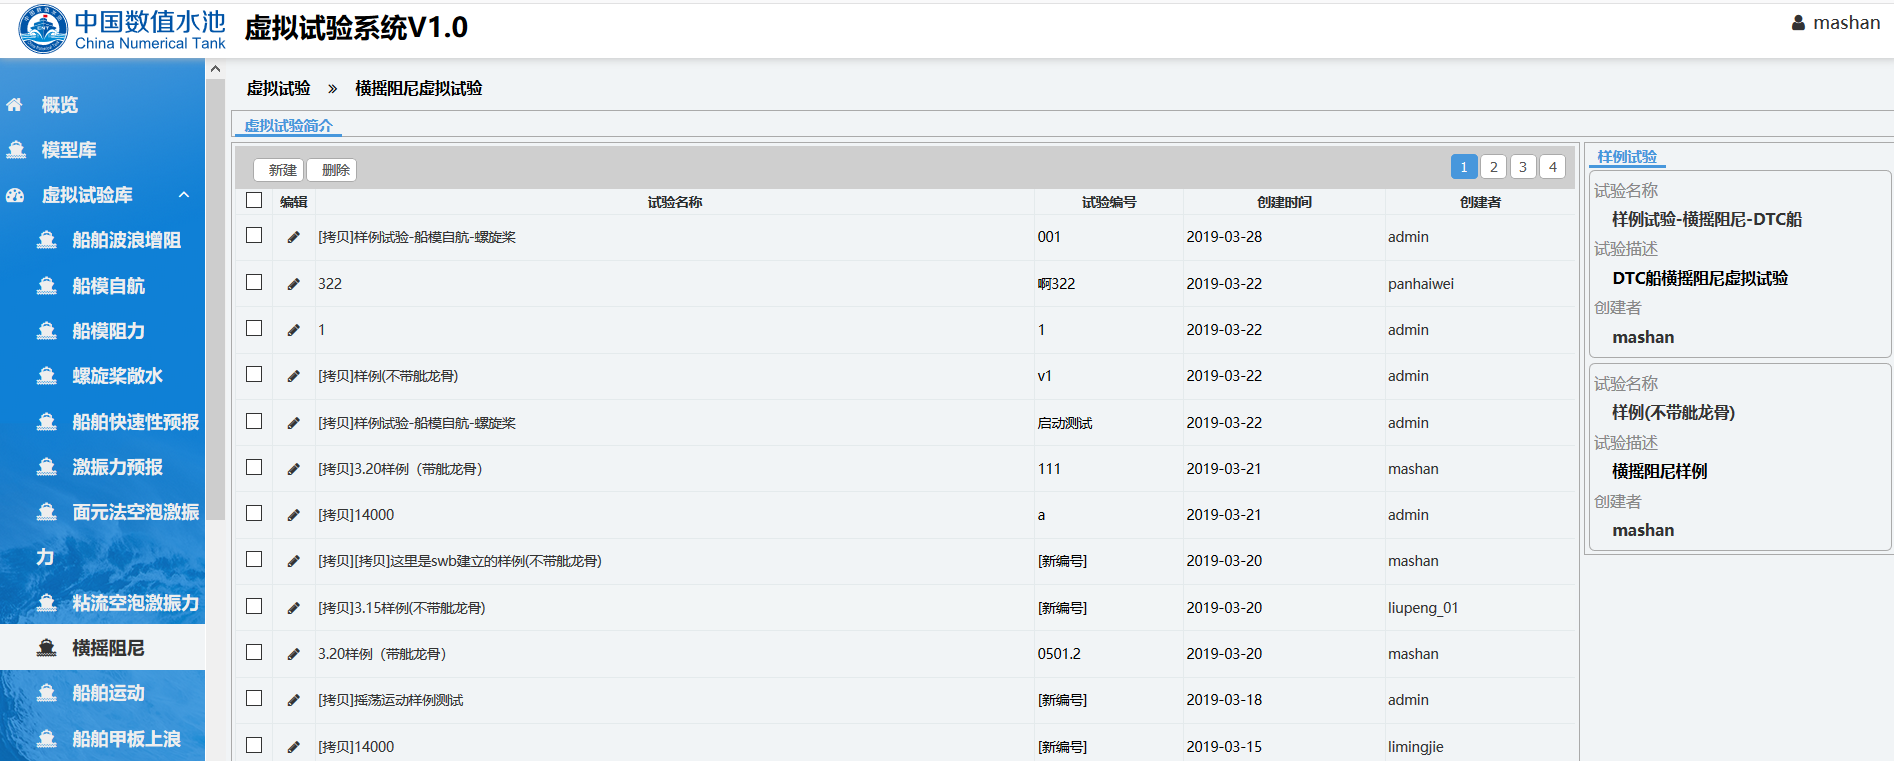Select checkbox for the liupeng_01 row

click(x=254, y=607)
